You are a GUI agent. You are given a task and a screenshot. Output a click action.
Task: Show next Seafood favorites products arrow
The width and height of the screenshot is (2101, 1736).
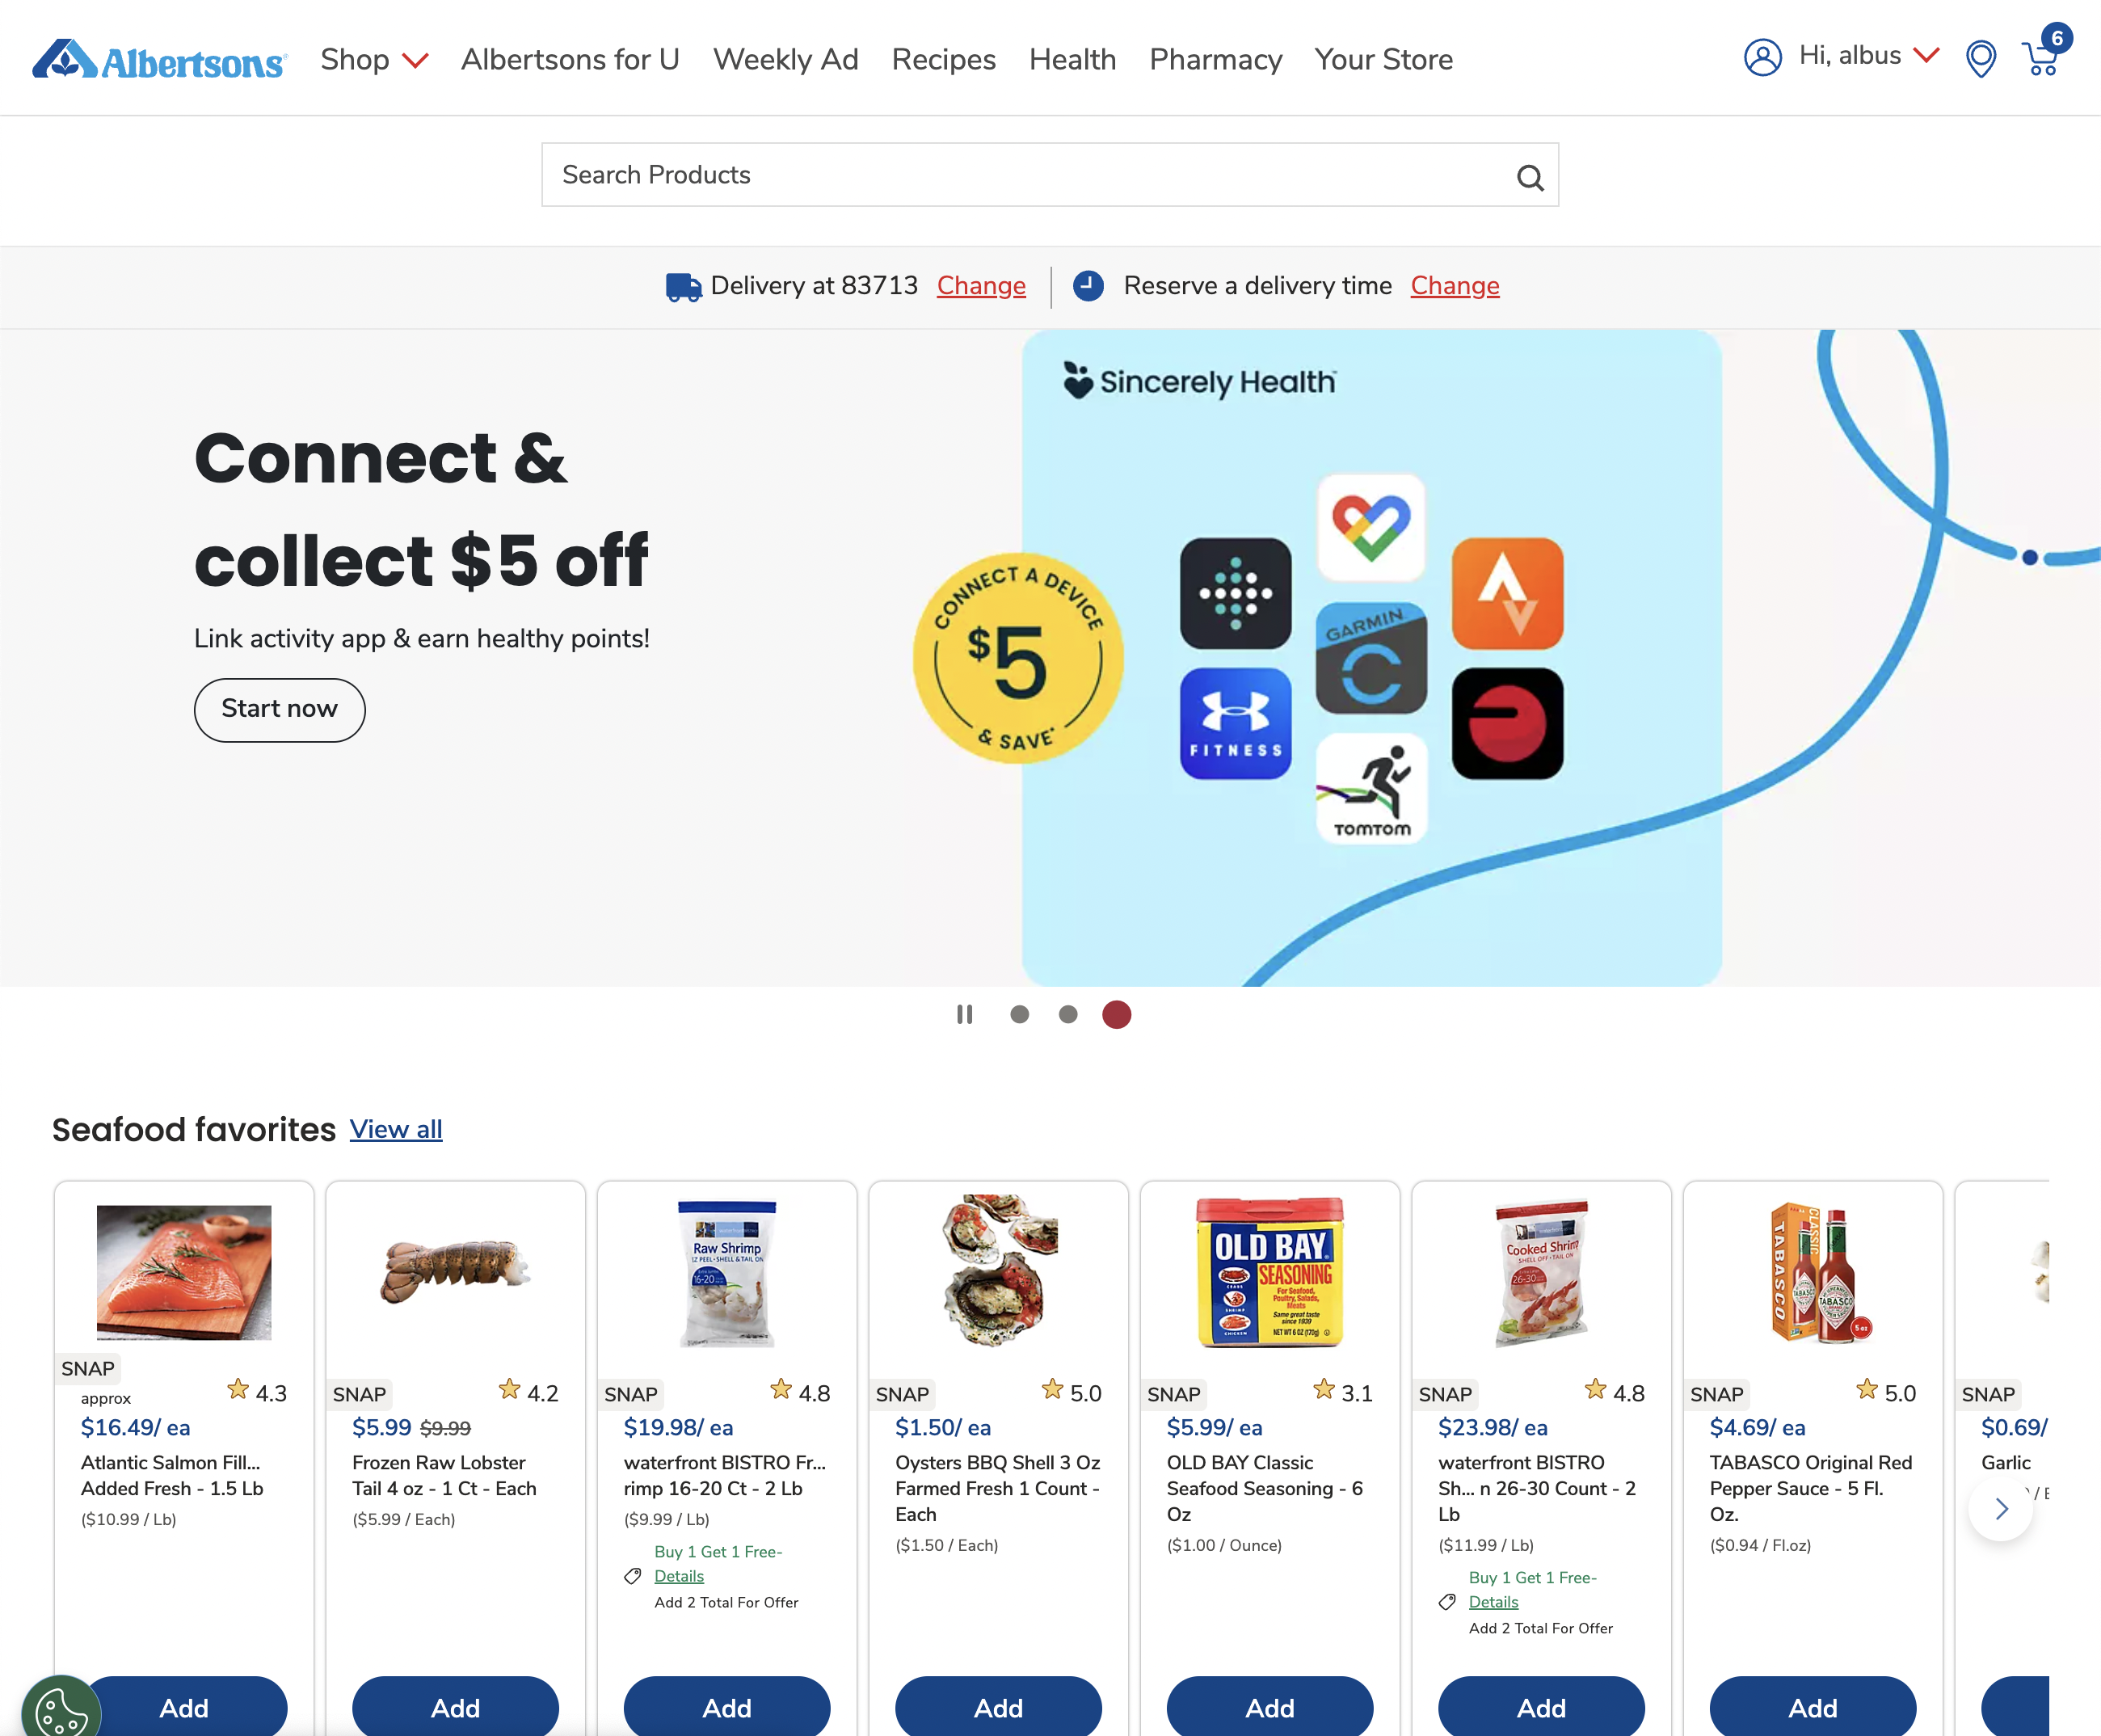coord(2000,1508)
